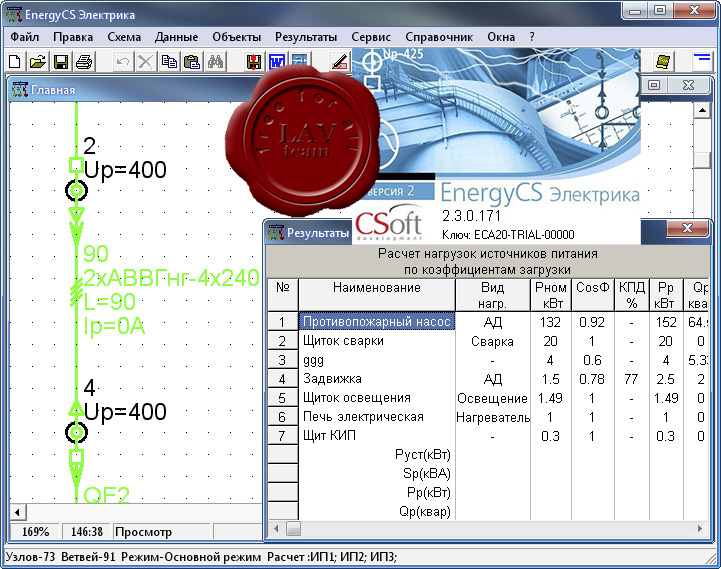Image resolution: width=721 pixels, height=569 pixels.
Task: Click node 2 square marker on the scheme
Action: click(76, 165)
